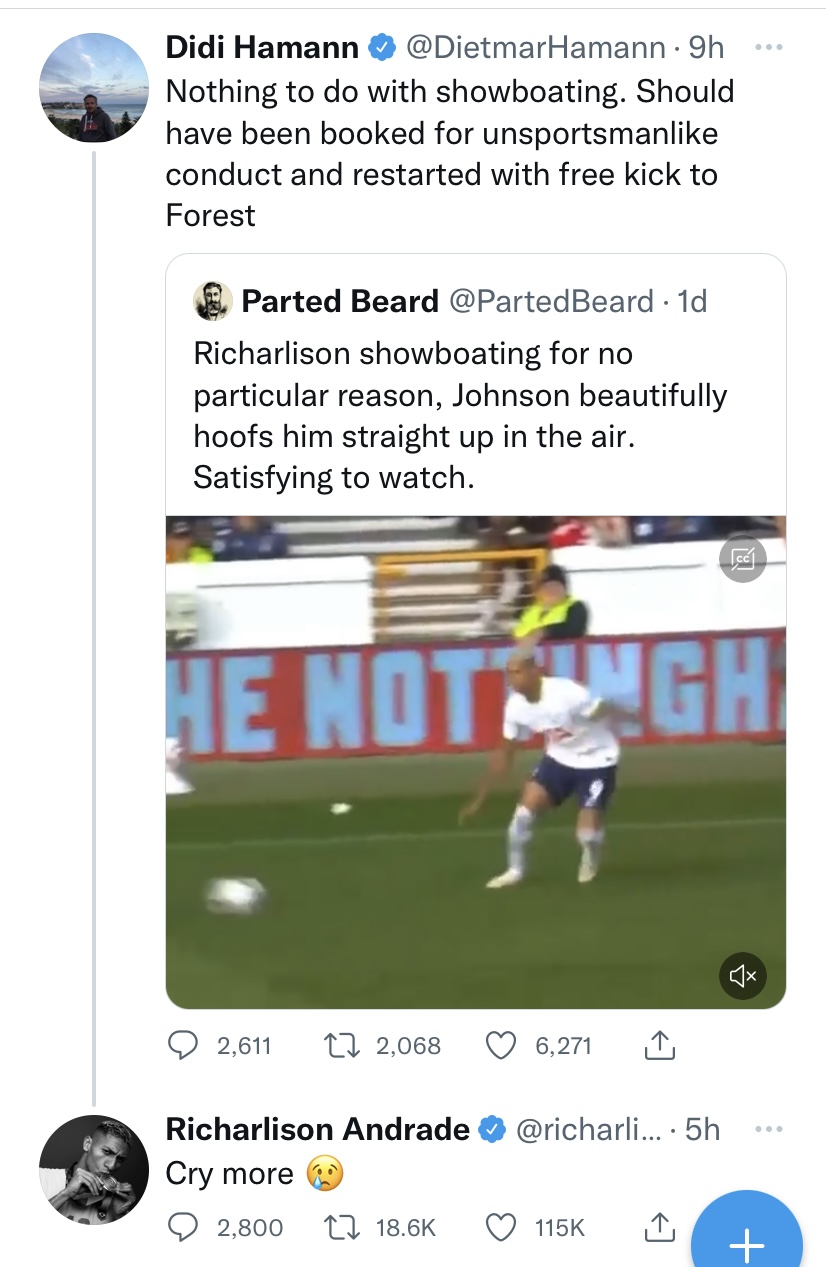Image resolution: width=826 pixels, height=1267 pixels.
Task: Open Parted Beard's profile name
Action: click(x=340, y=301)
